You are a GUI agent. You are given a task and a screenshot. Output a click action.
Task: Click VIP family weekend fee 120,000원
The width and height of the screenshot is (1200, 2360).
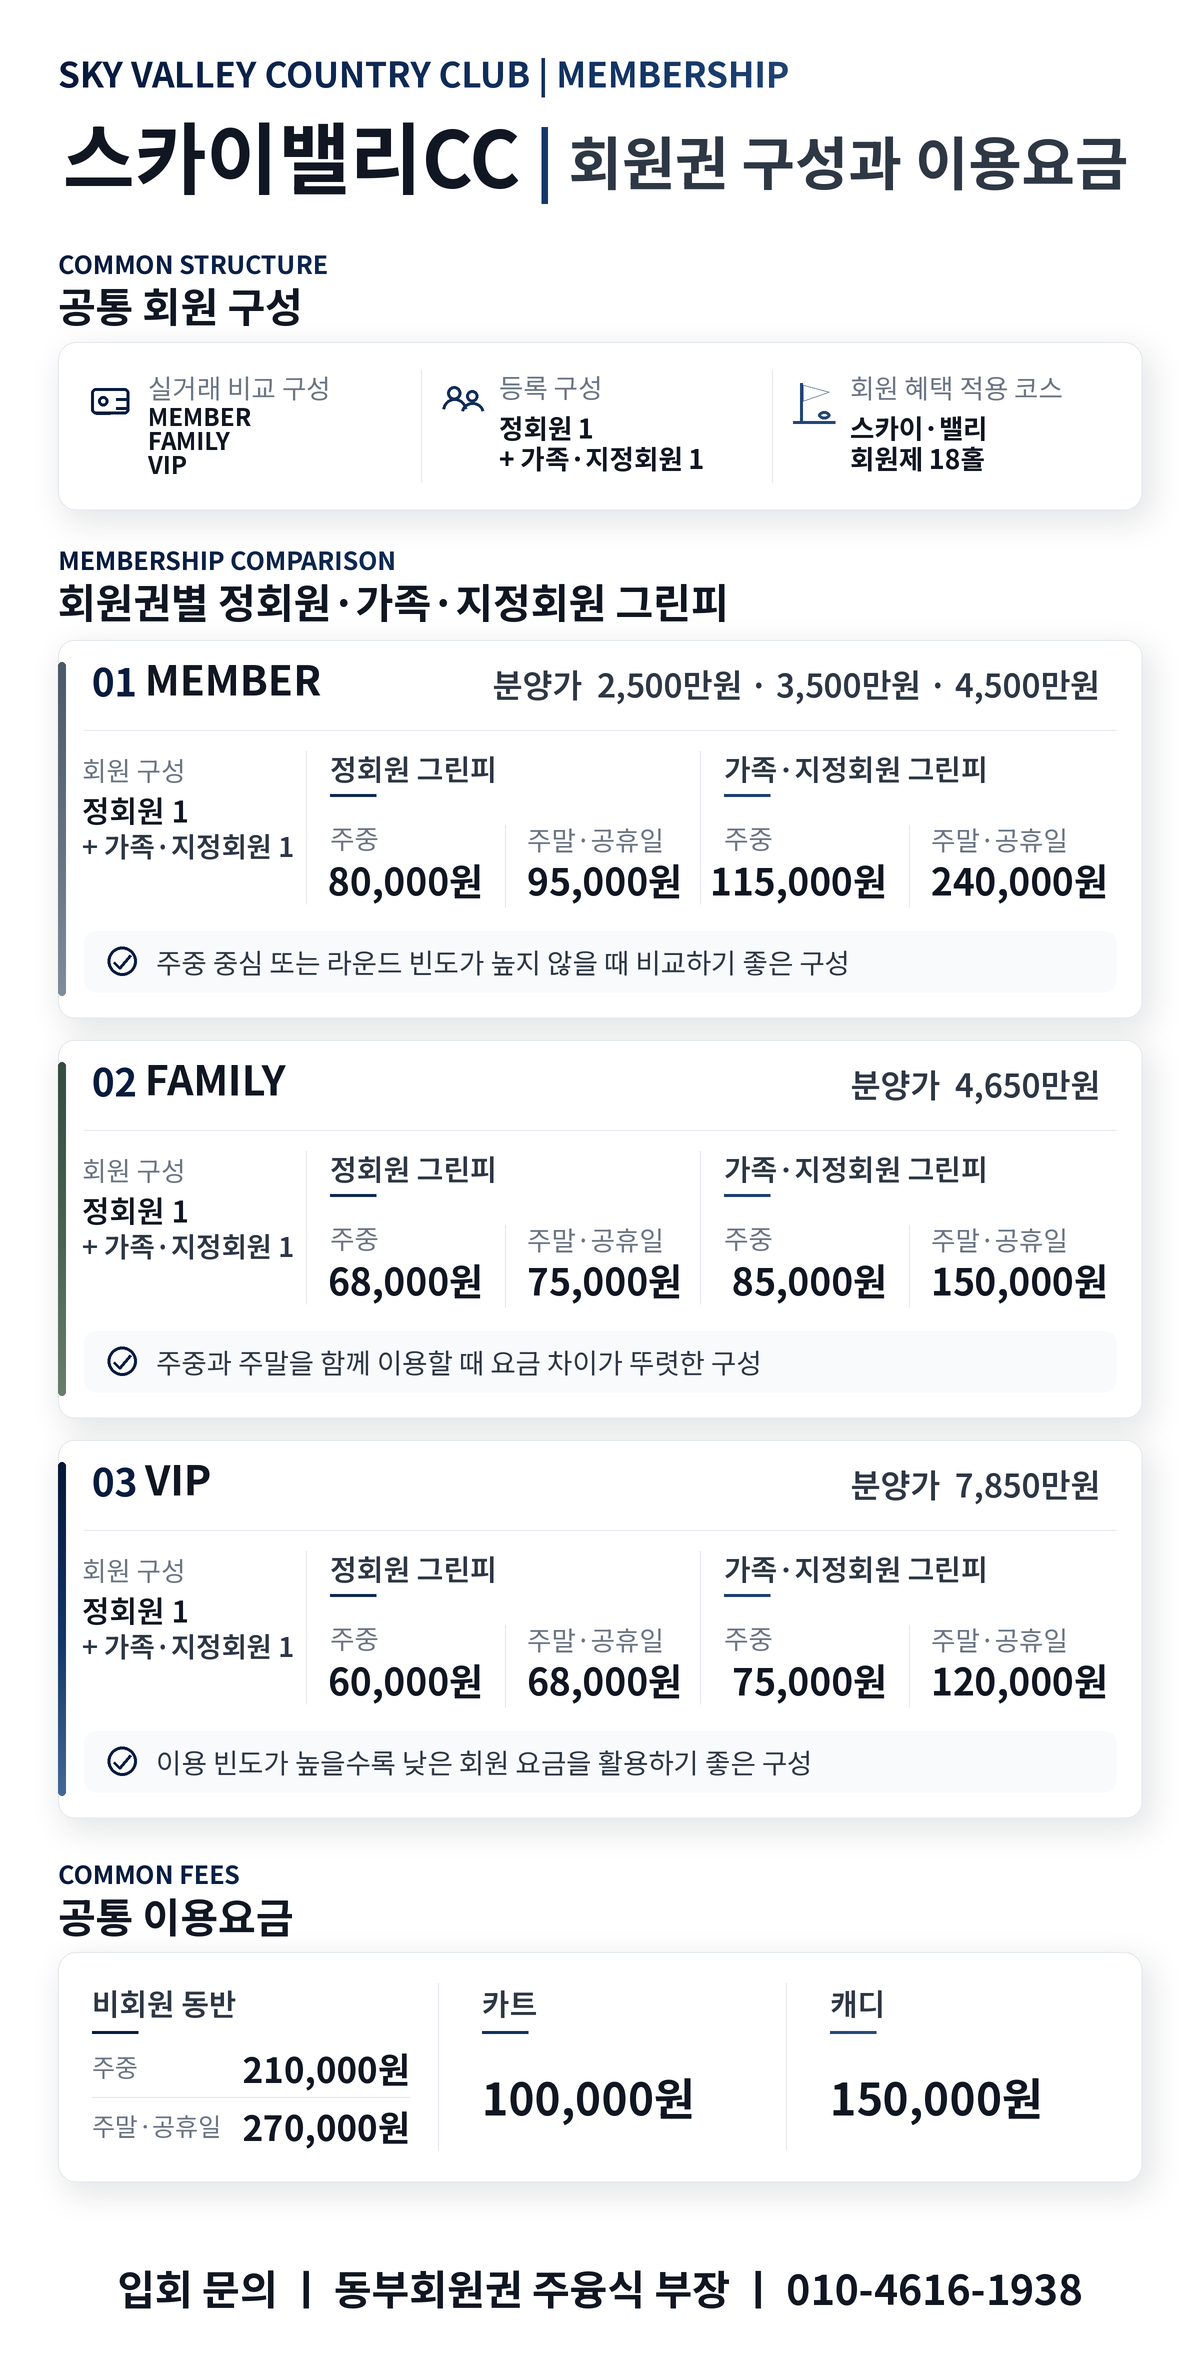pyautogui.click(x=1019, y=1682)
